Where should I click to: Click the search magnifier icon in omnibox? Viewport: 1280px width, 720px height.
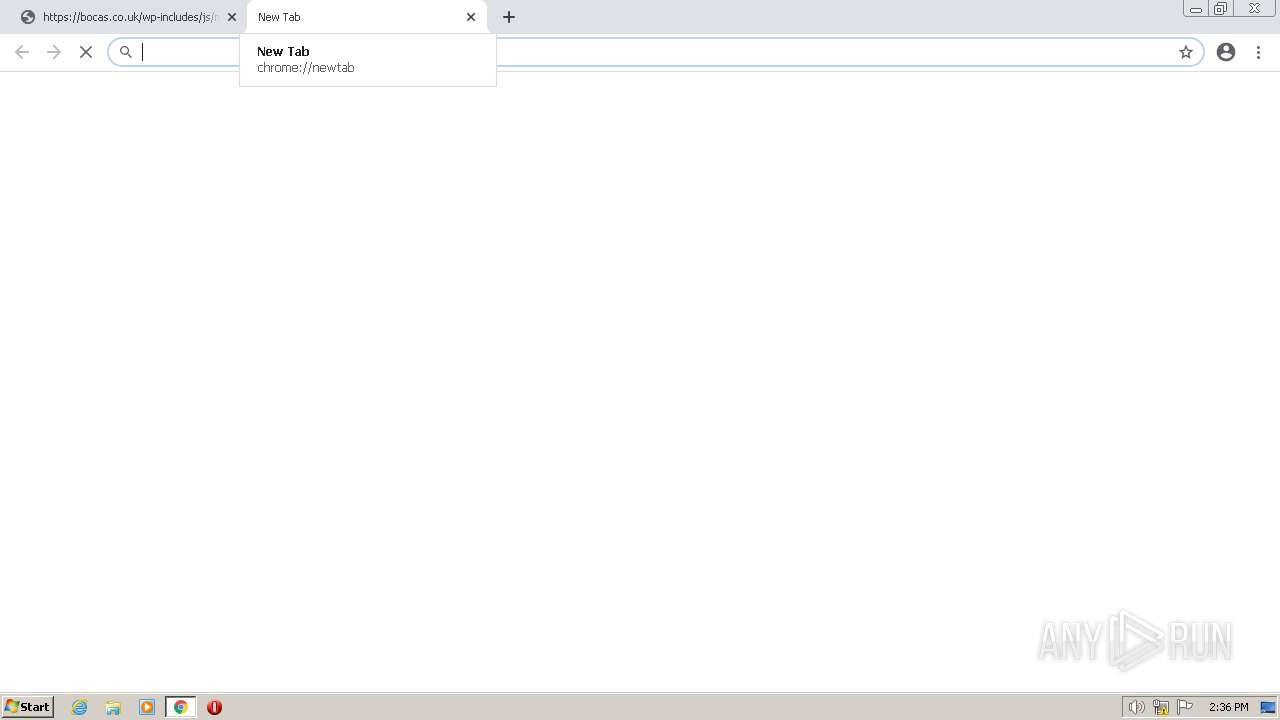point(126,52)
